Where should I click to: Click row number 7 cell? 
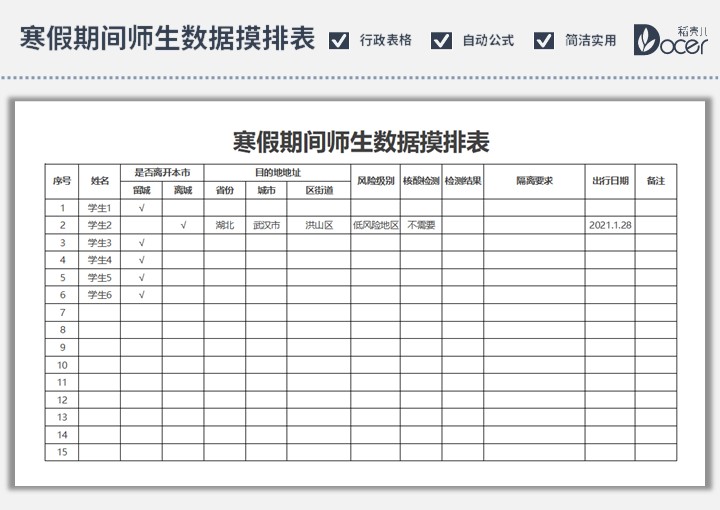(62, 313)
